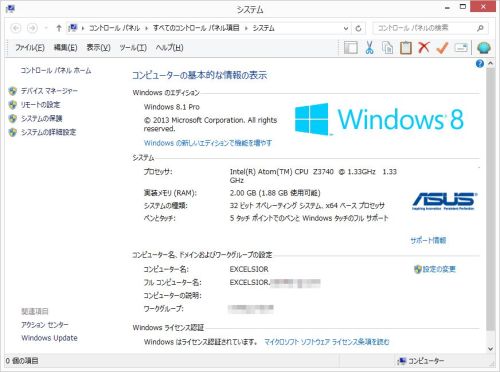Screen dimensions: 500x372
Task: Click the コンピューター status bar icon
Action: click(402, 361)
